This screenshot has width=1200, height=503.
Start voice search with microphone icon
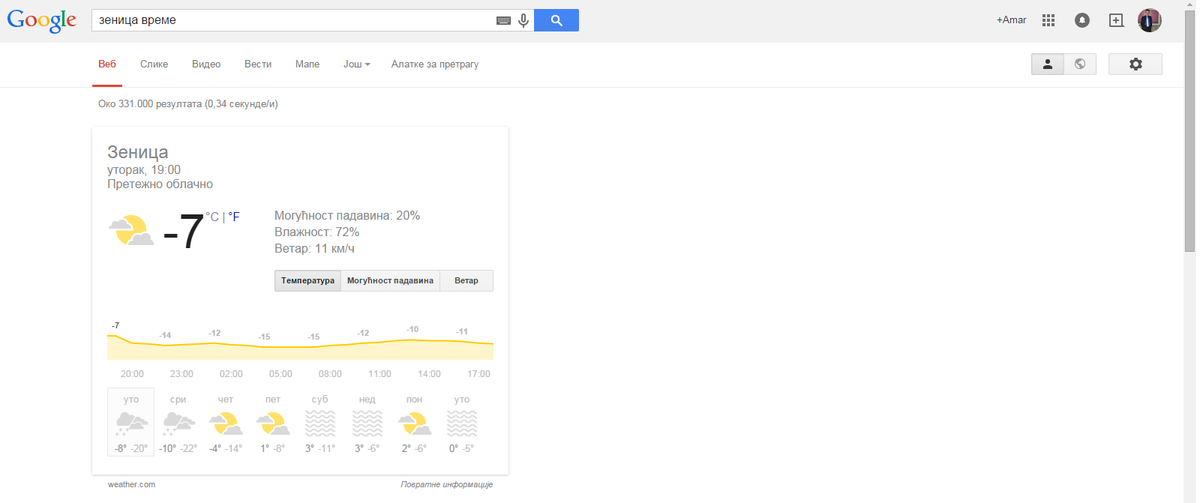click(x=523, y=20)
